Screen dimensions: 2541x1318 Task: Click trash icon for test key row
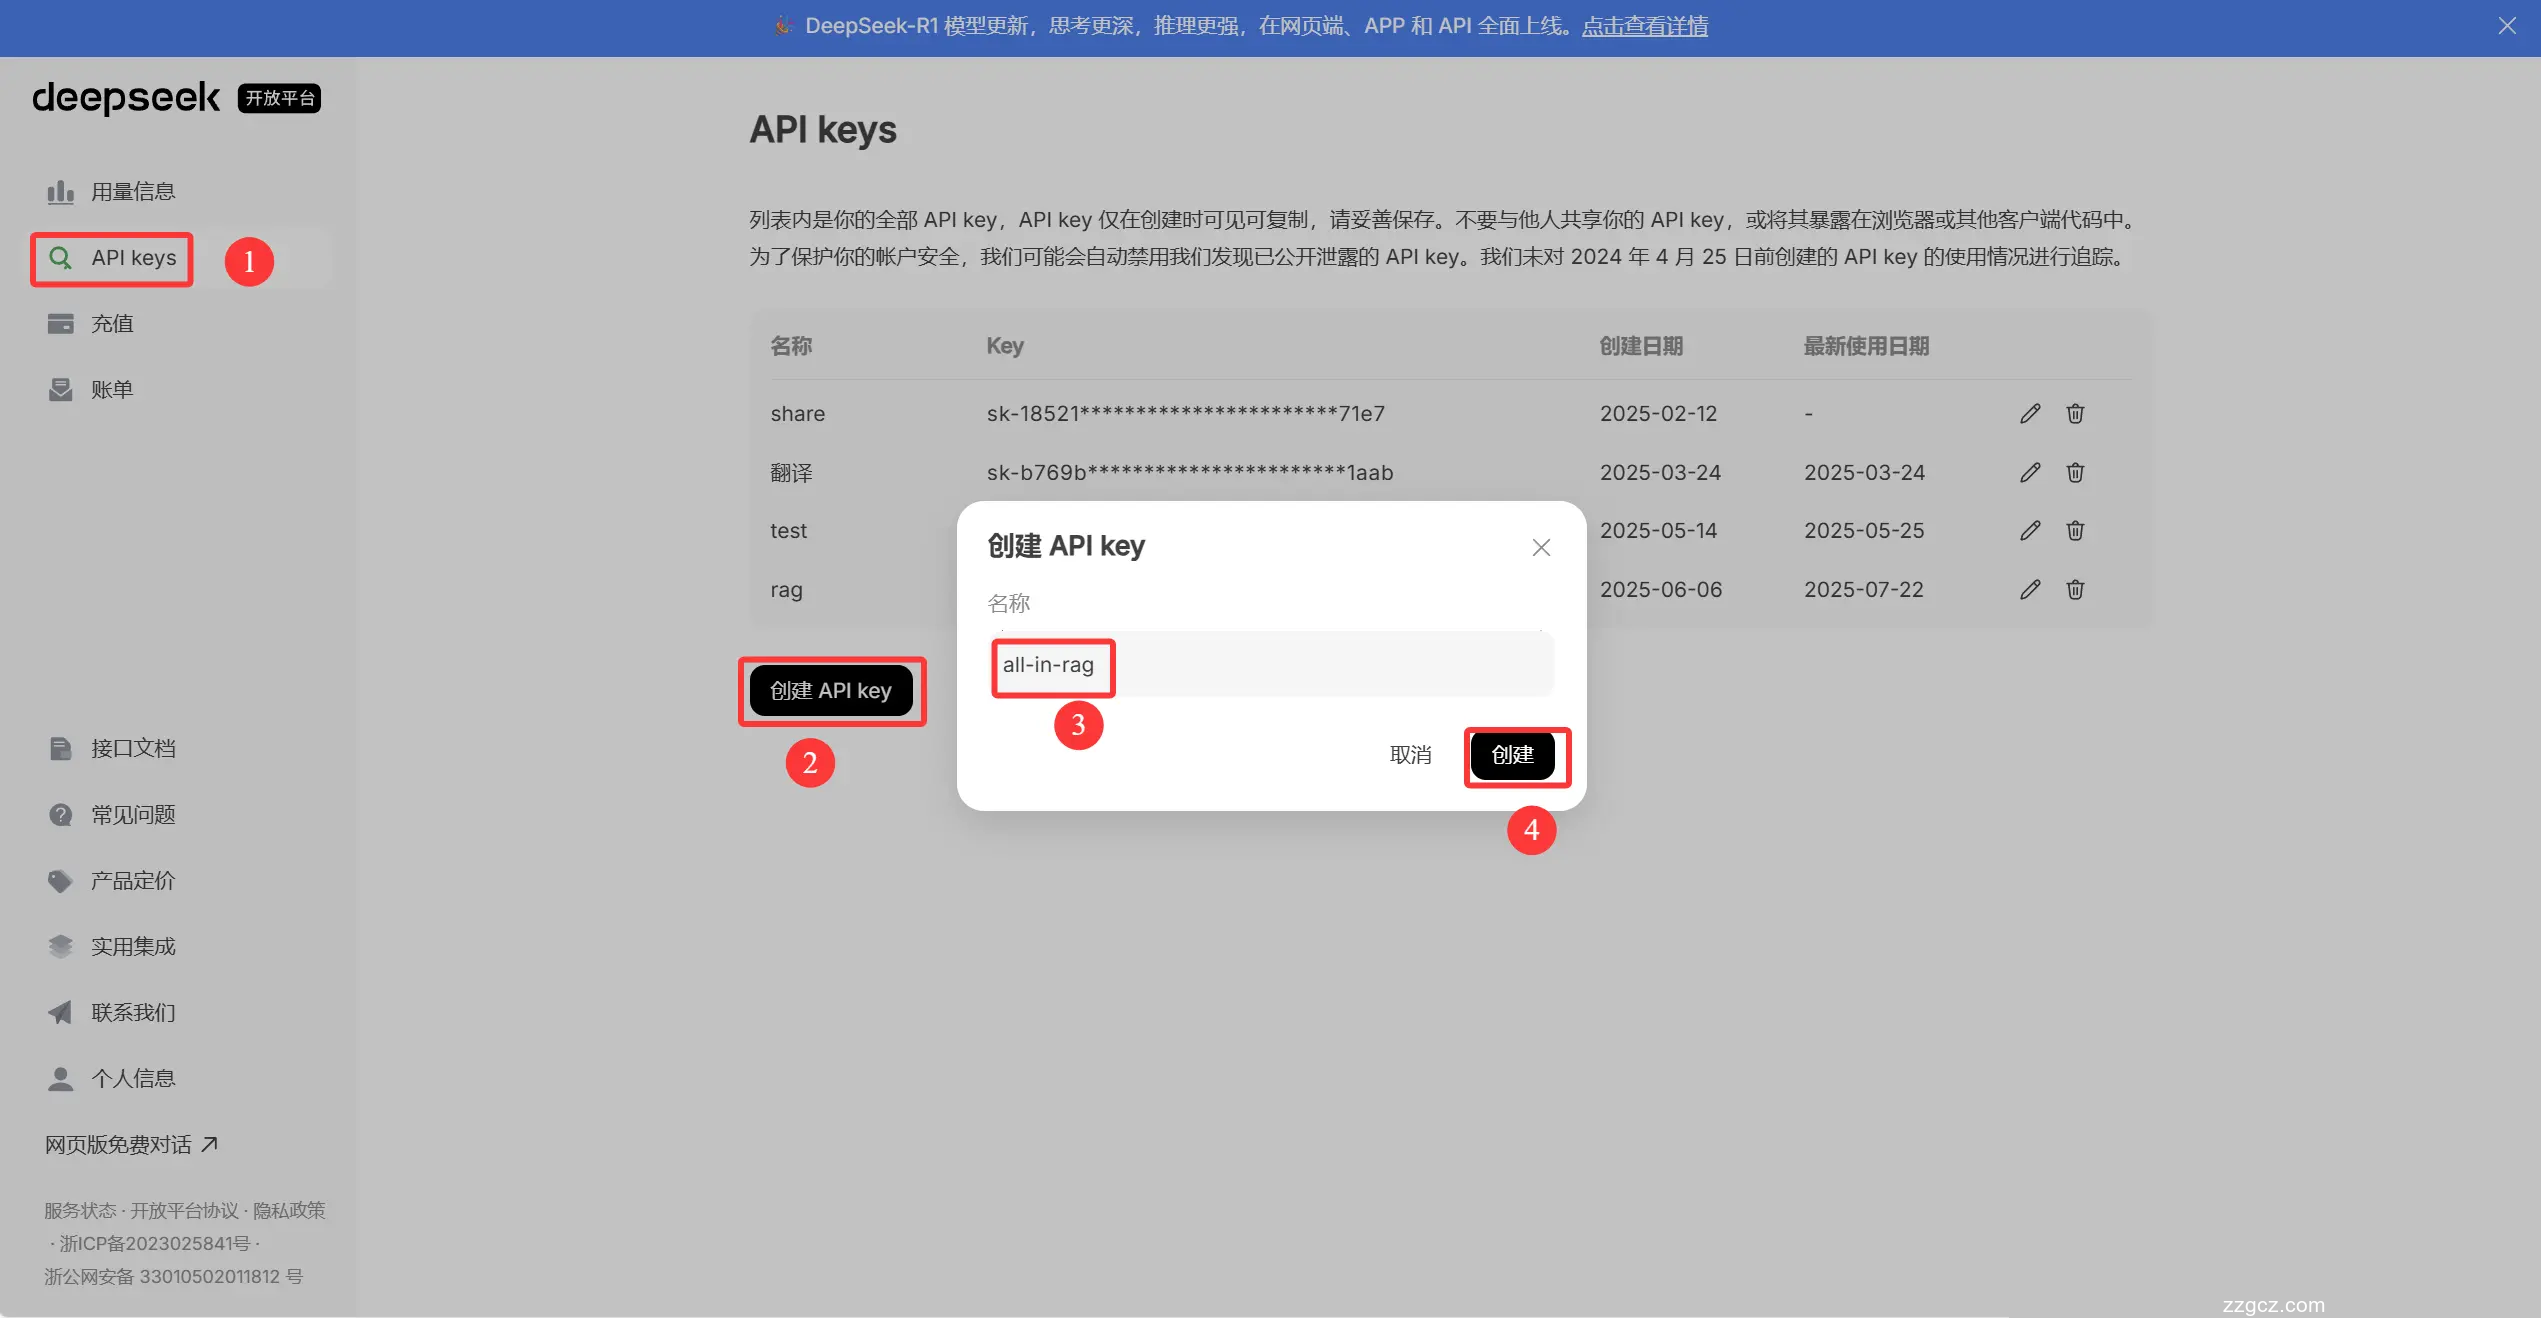click(2075, 531)
